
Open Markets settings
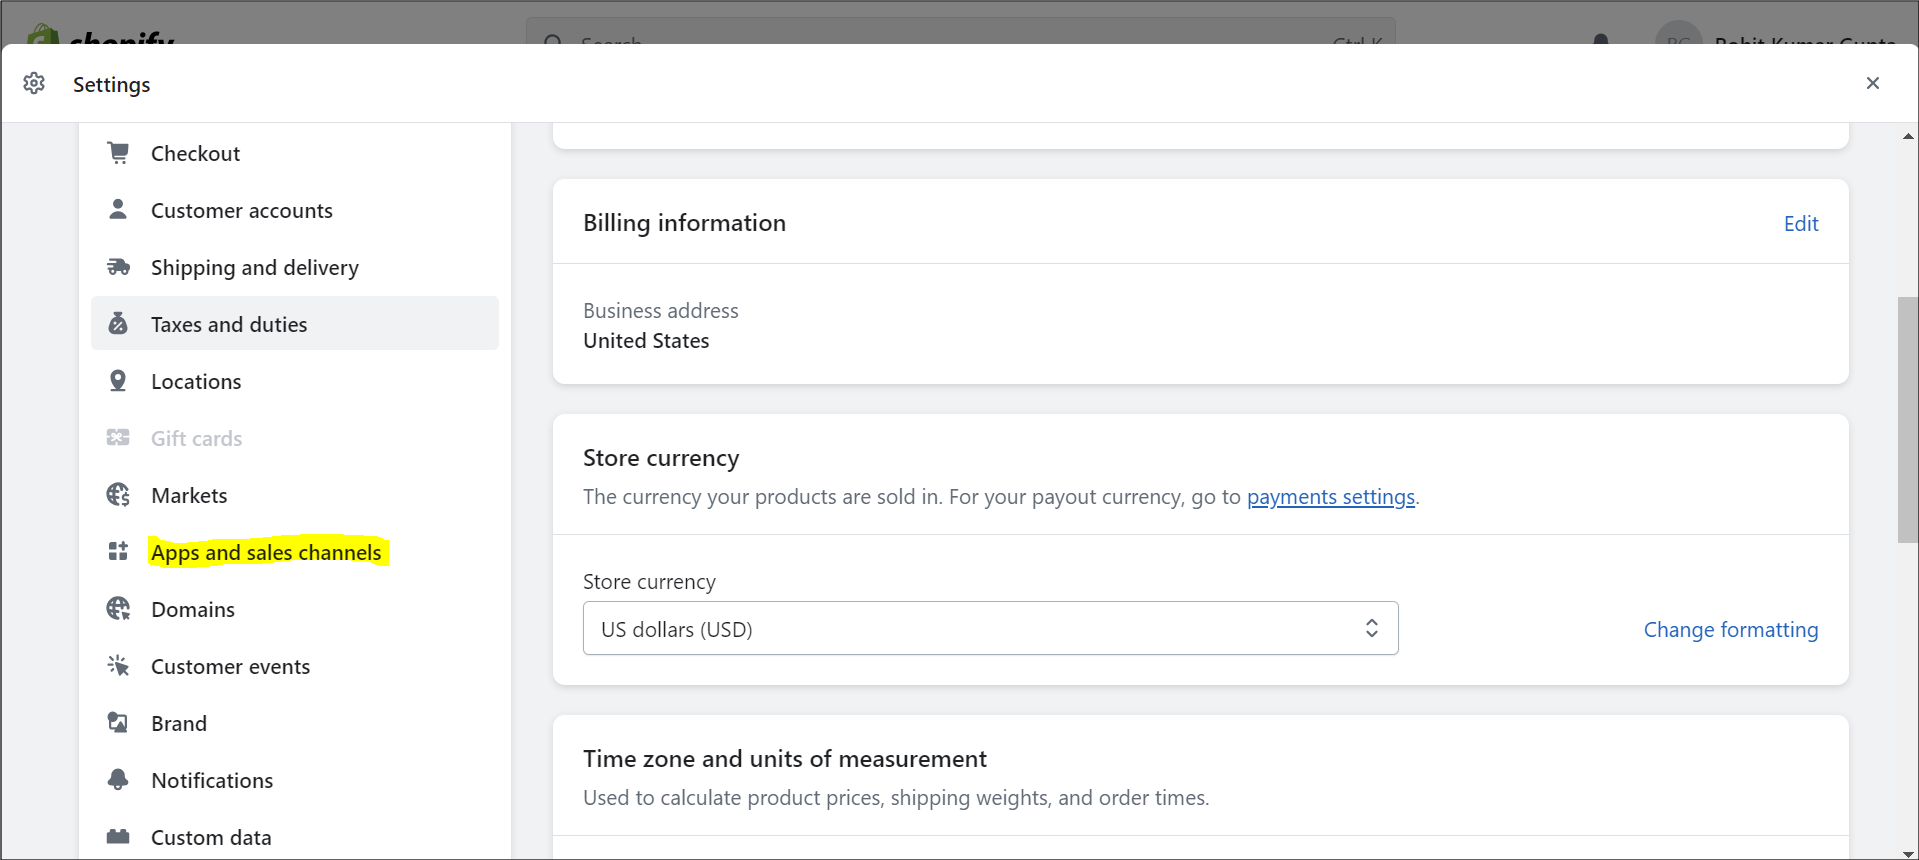click(295, 495)
